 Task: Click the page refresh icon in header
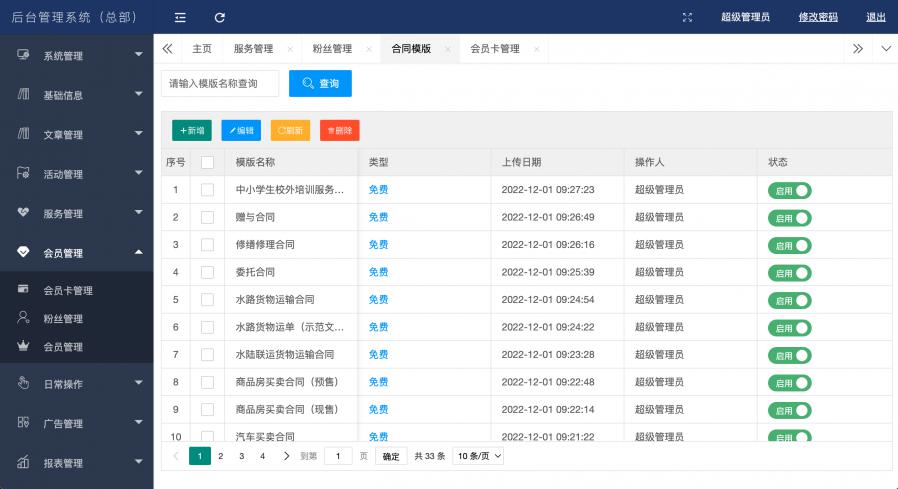[x=219, y=17]
